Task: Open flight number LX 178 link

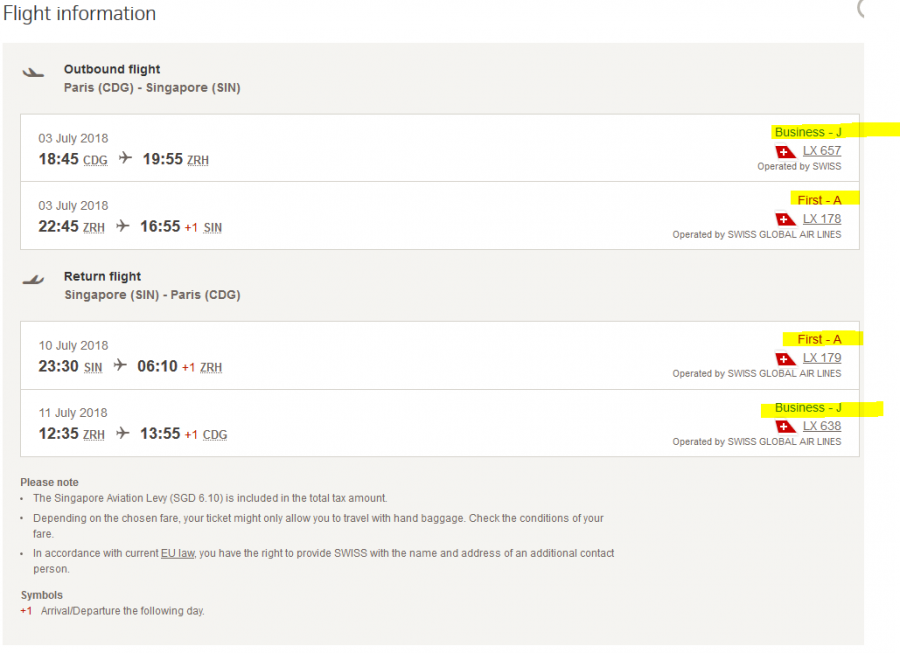Action: click(x=822, y=219)
